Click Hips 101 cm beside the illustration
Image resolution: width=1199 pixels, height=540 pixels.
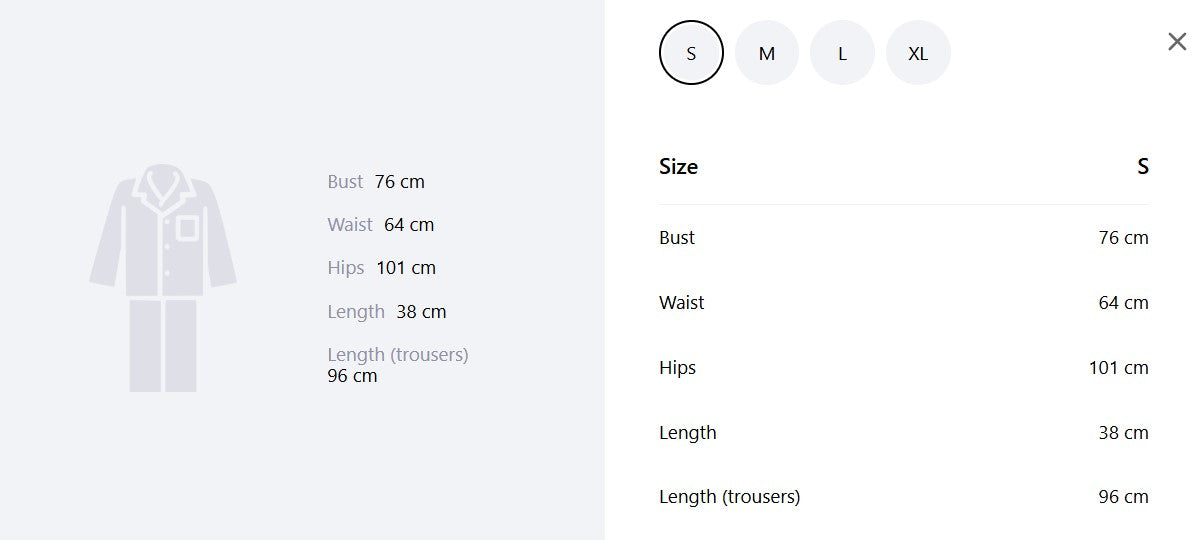coord(382,268)
